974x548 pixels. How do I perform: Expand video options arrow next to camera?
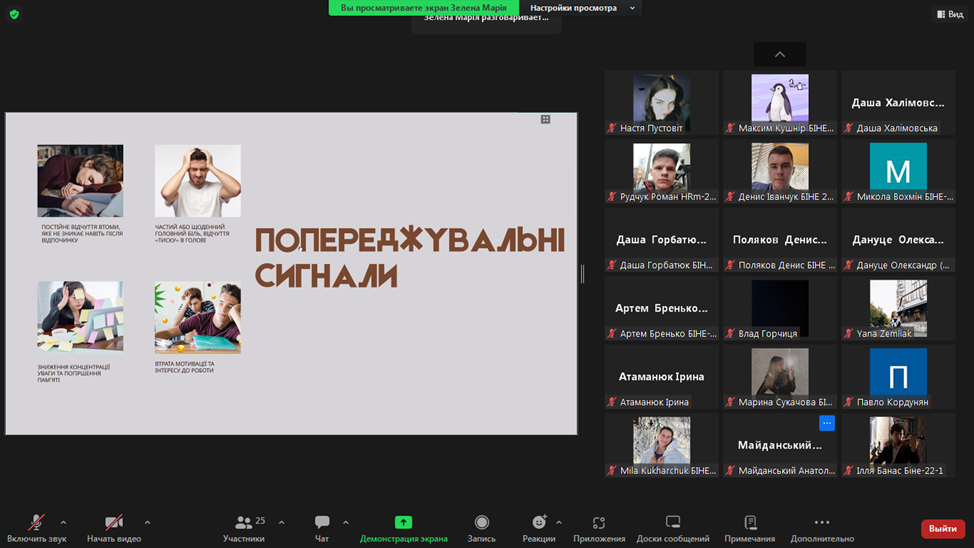point(147,522)
